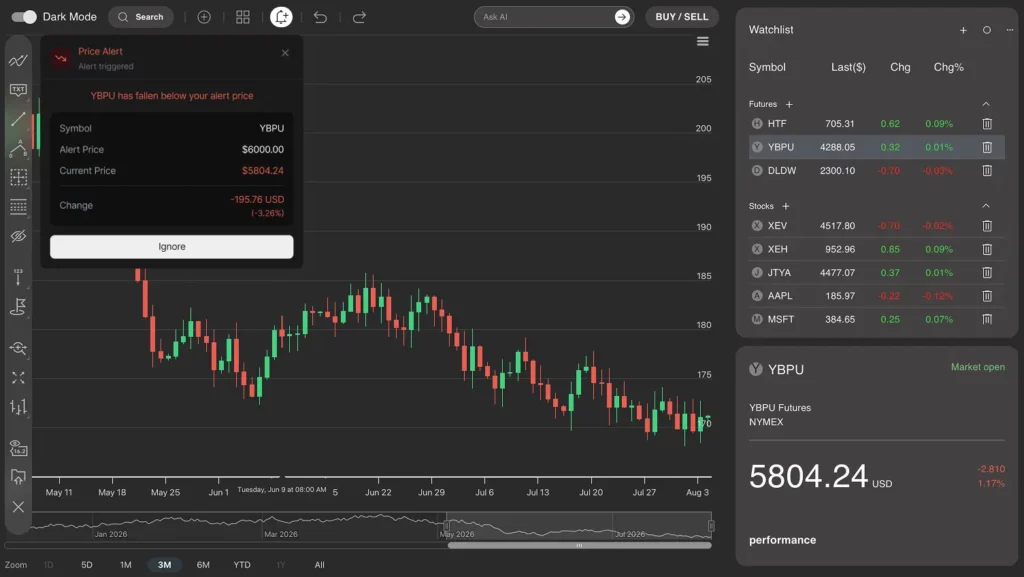
Task: Delete HTF from the watchlist with trash icon
Action: click(987, 123)
